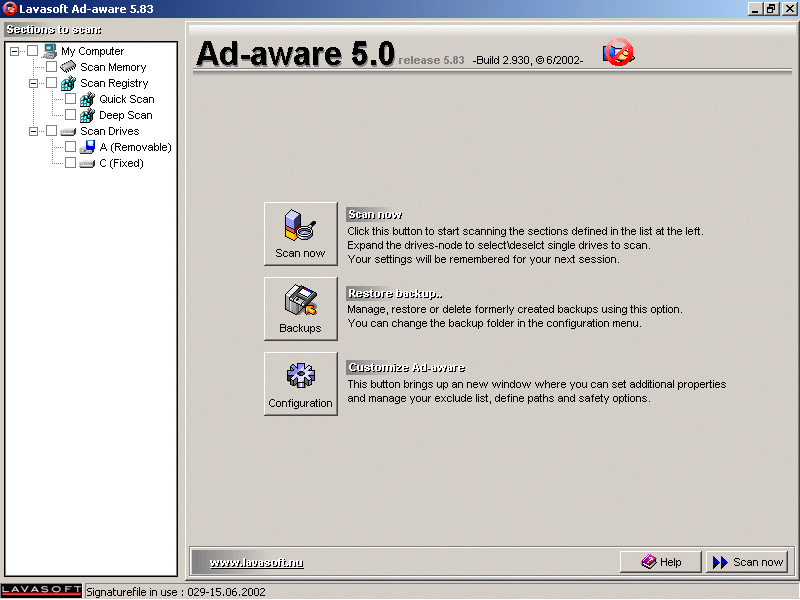The image size is (800, 600).
Task: Click the Scan Memory chip icon
Action: (x=69, y=67)
